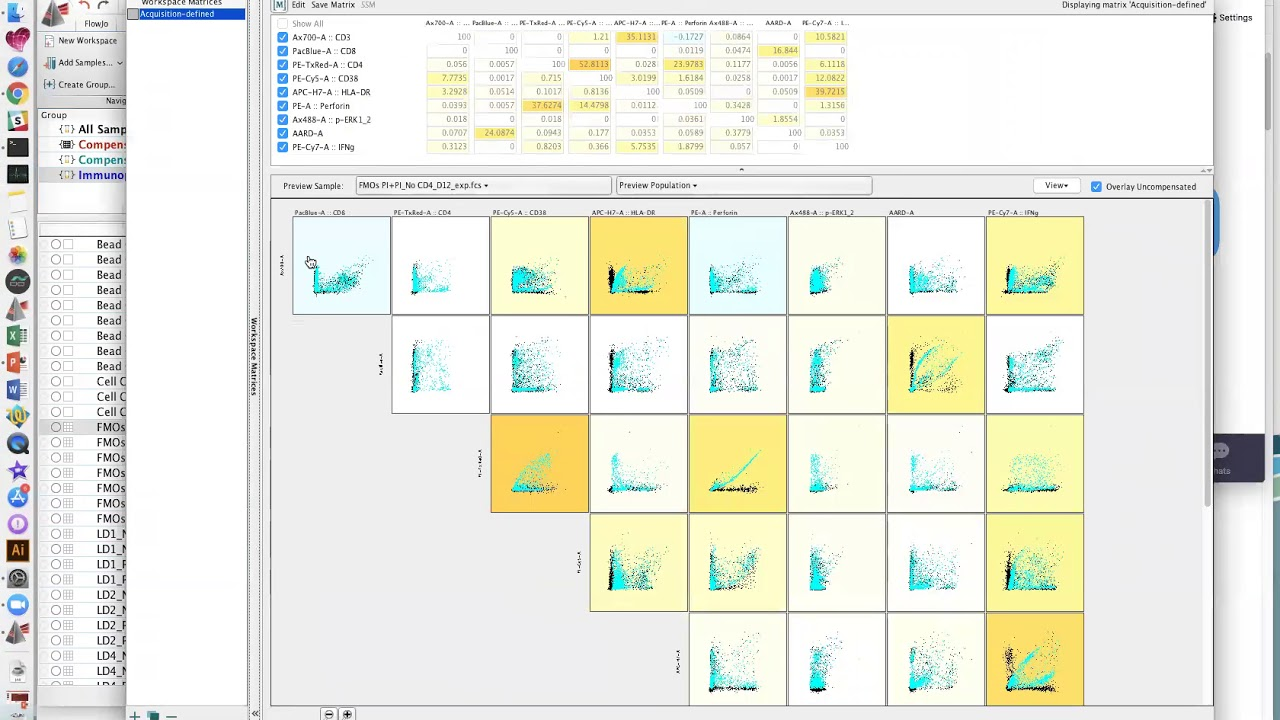The width and height of the screenshot is (1280, 720).
Task: Open the Preview Population dropdown
Action: point(743,185)
